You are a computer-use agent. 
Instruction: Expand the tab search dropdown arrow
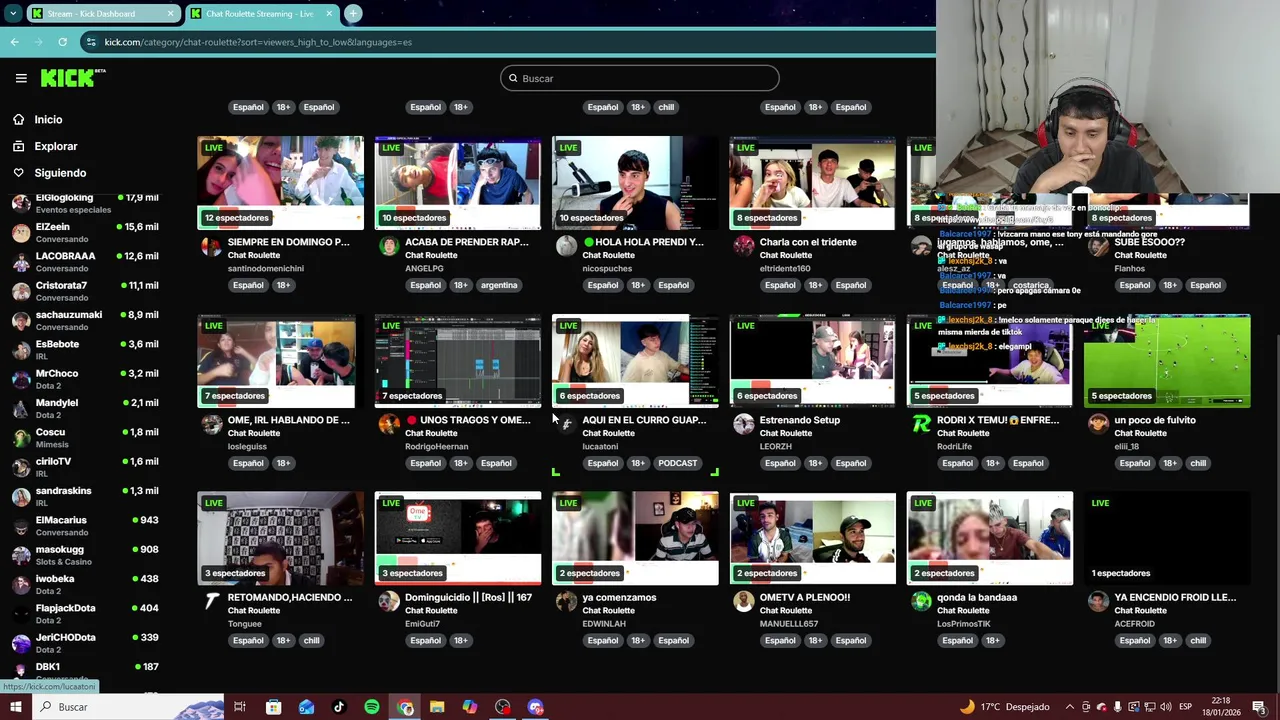(x=13, y=14)
